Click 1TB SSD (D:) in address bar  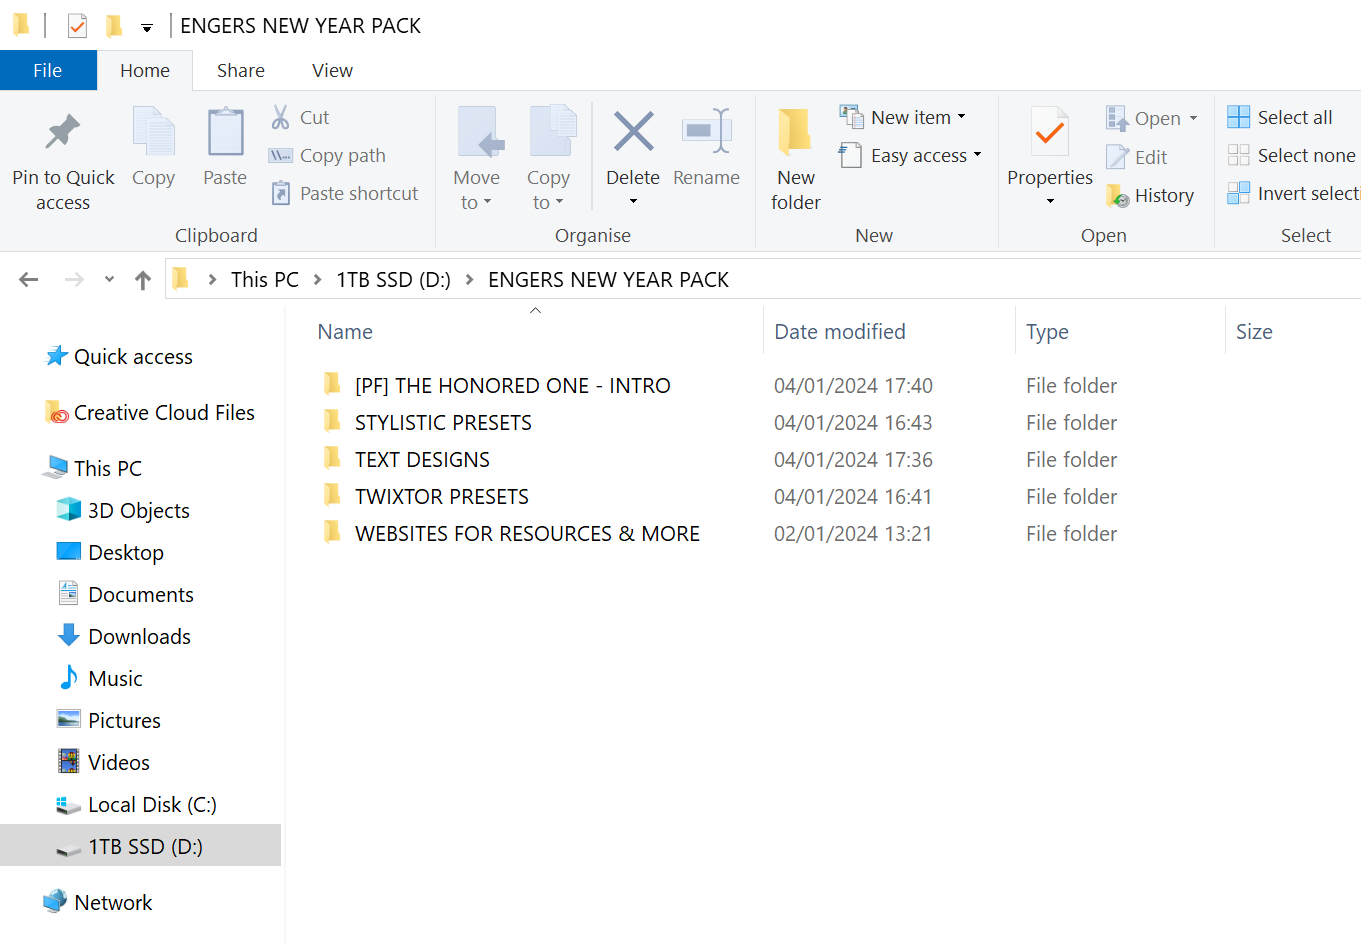[393, 280]
